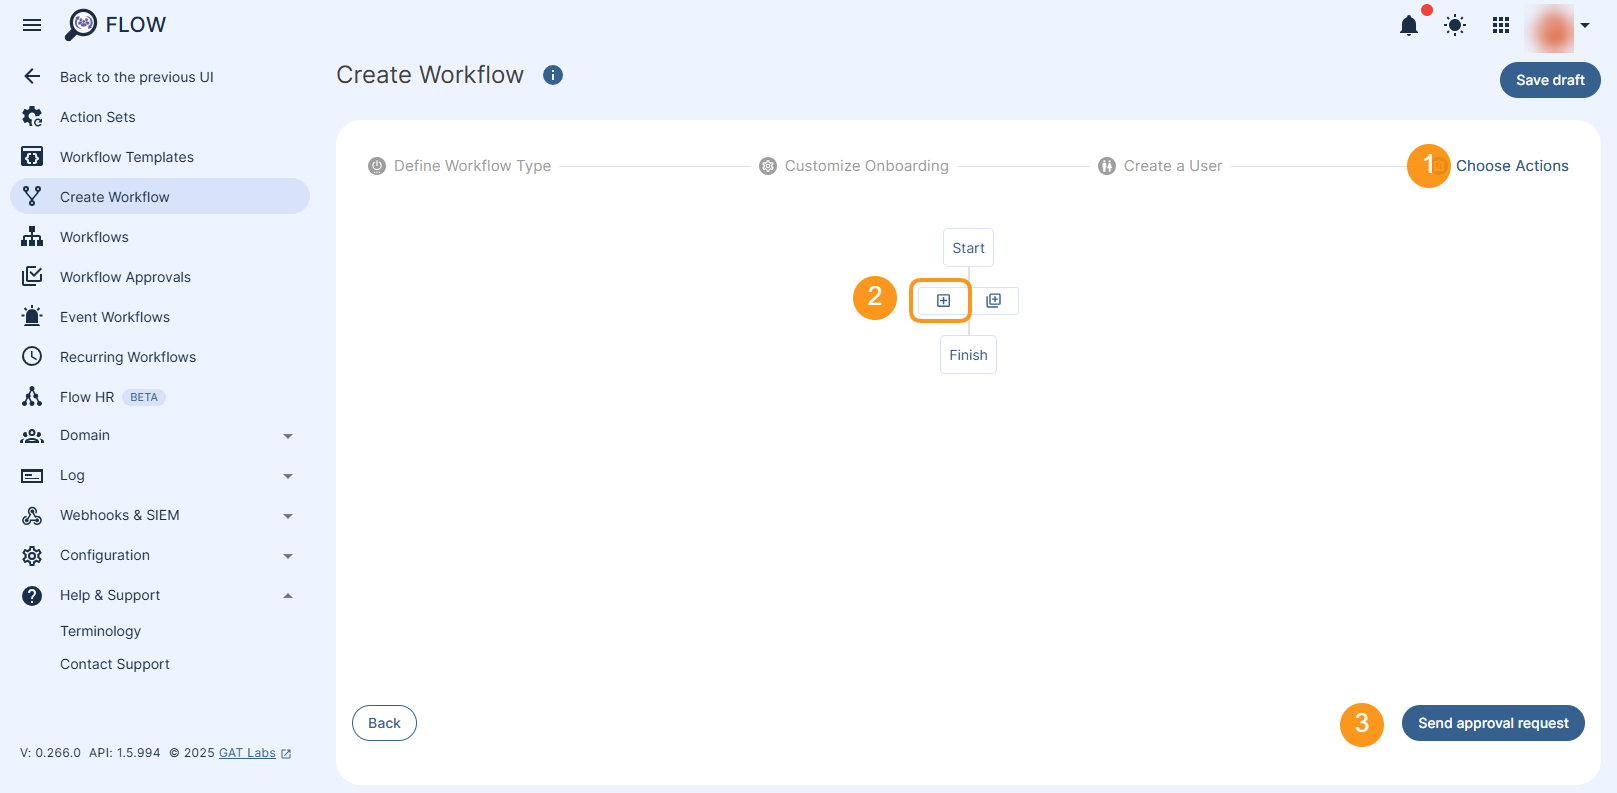Toggle light/dark theme sun icon
1617x793 pixels.
click(x=1455, y=26)
